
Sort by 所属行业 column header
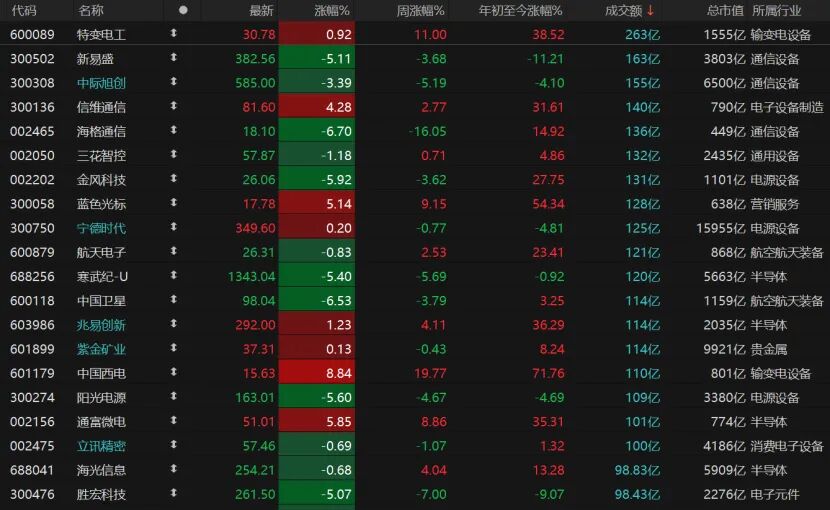coord(777,10)
